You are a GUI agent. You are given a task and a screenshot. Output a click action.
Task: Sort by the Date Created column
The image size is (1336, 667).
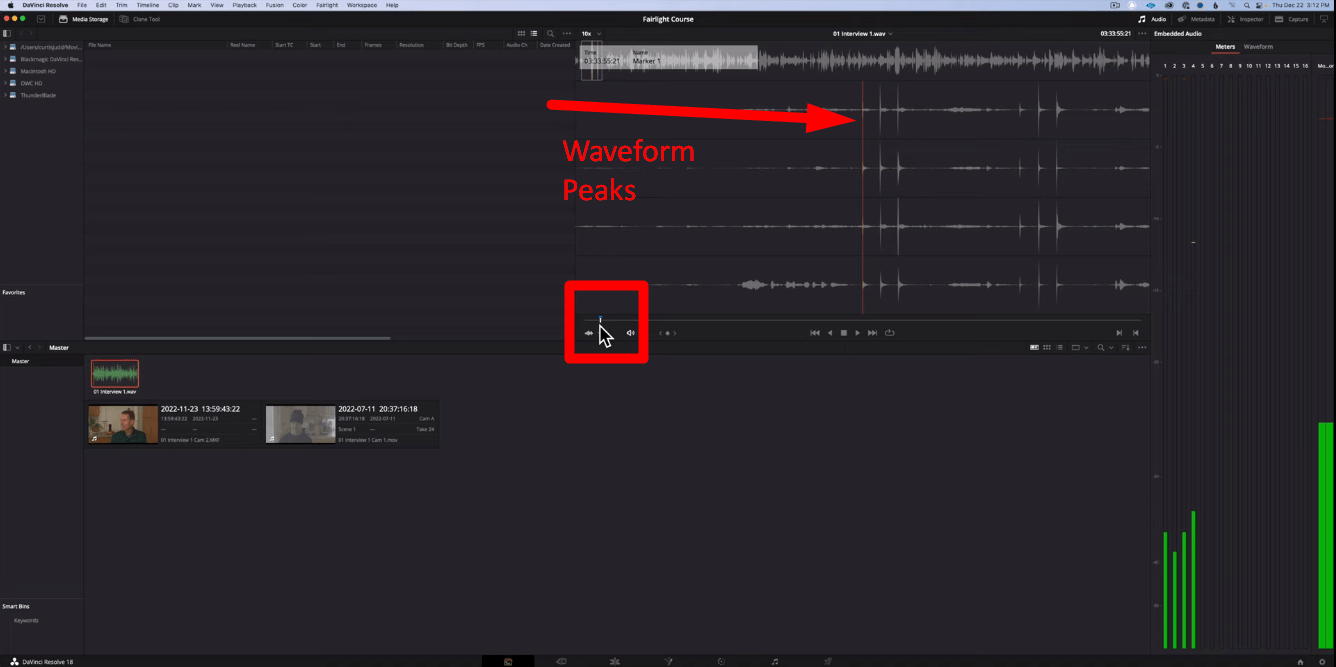pos(555,45)
